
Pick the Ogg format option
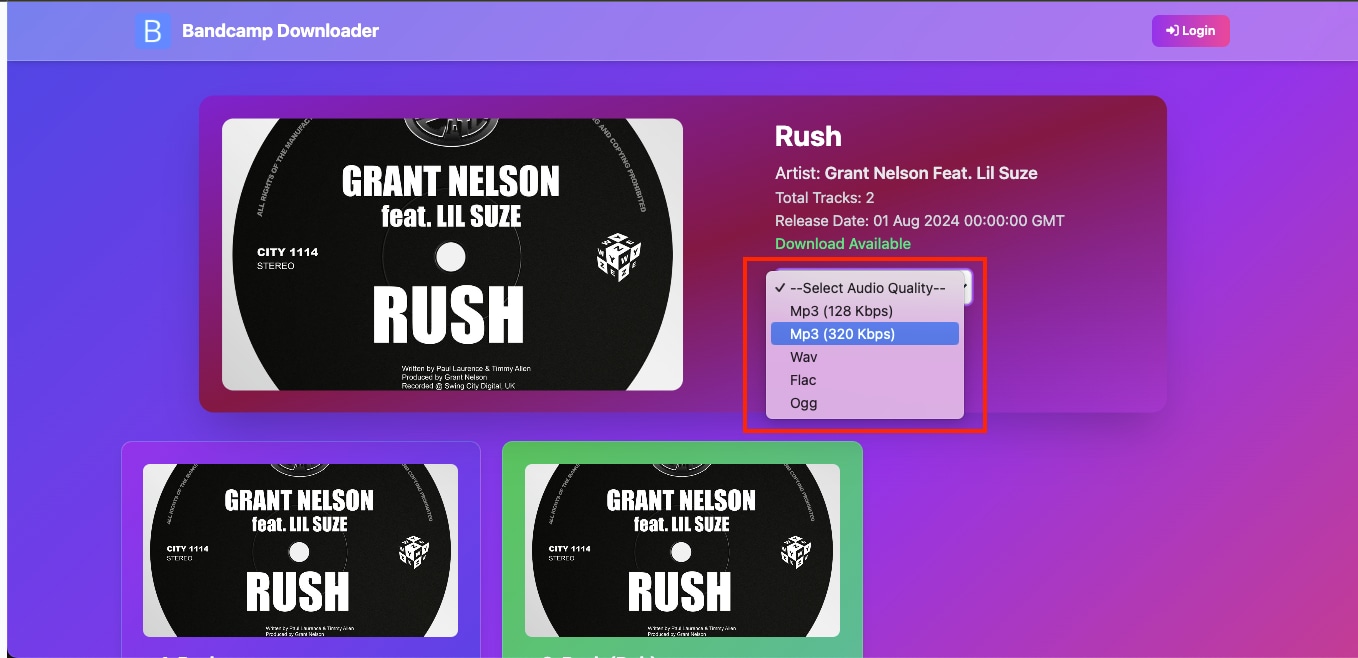(x=865, y=403)
